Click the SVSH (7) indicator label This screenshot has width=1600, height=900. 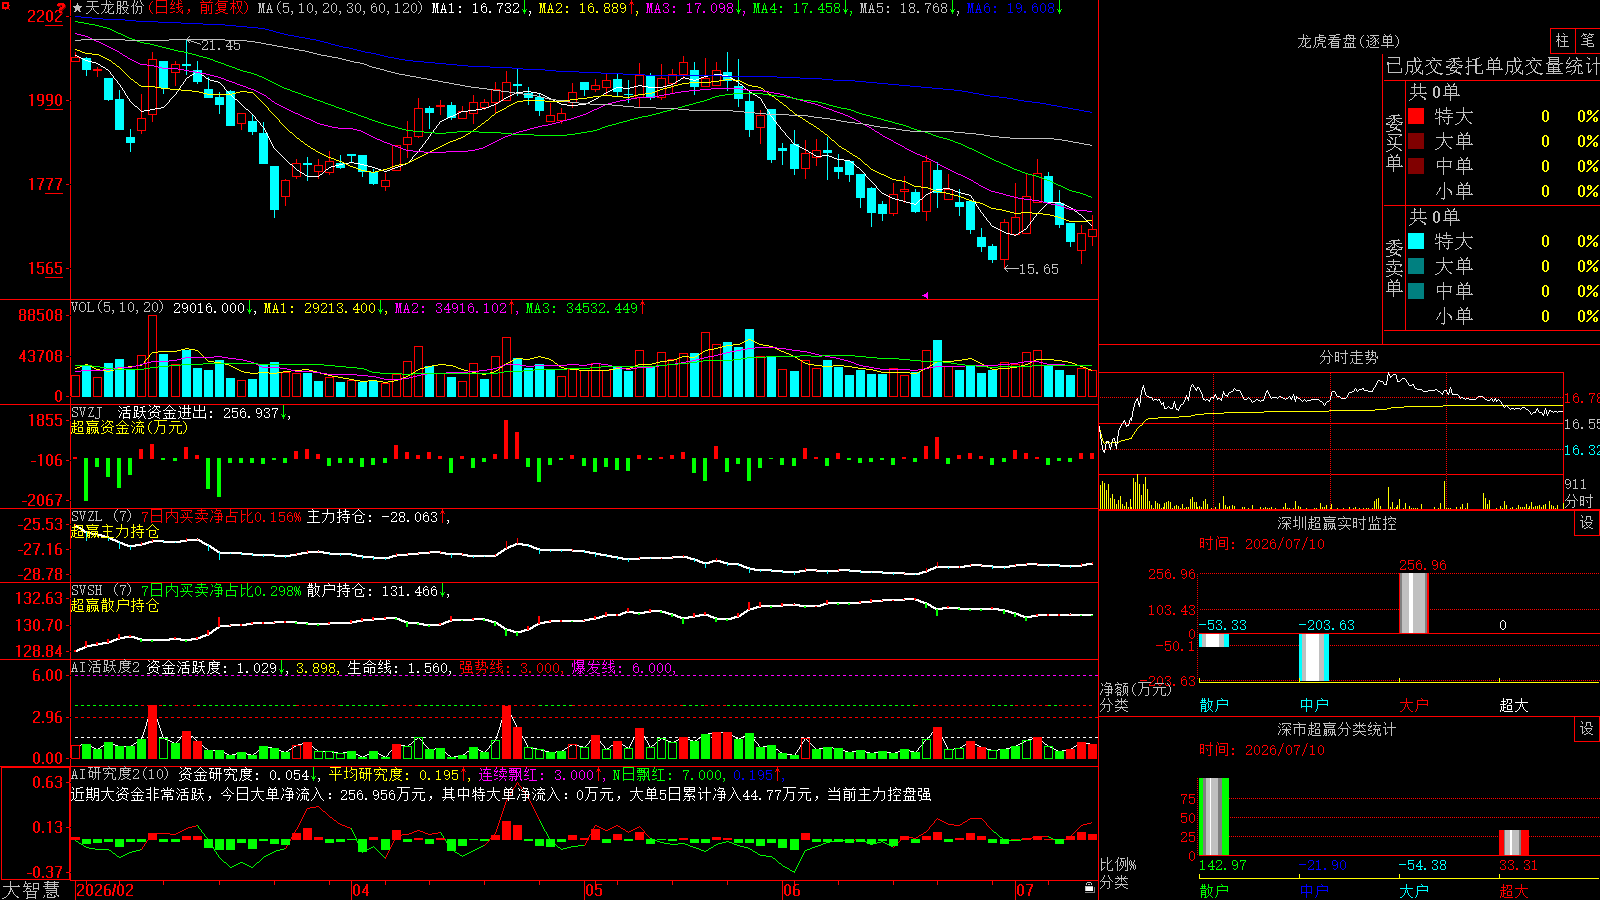pyautogui.click(x=101, y=591)
